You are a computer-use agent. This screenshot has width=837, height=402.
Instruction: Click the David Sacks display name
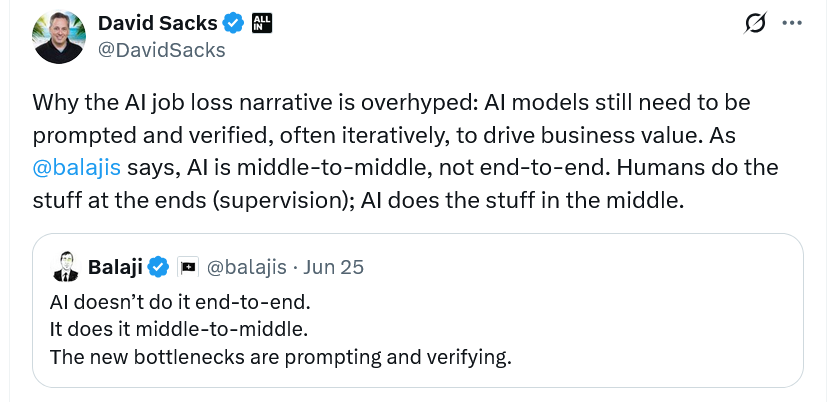pos(157,23)
